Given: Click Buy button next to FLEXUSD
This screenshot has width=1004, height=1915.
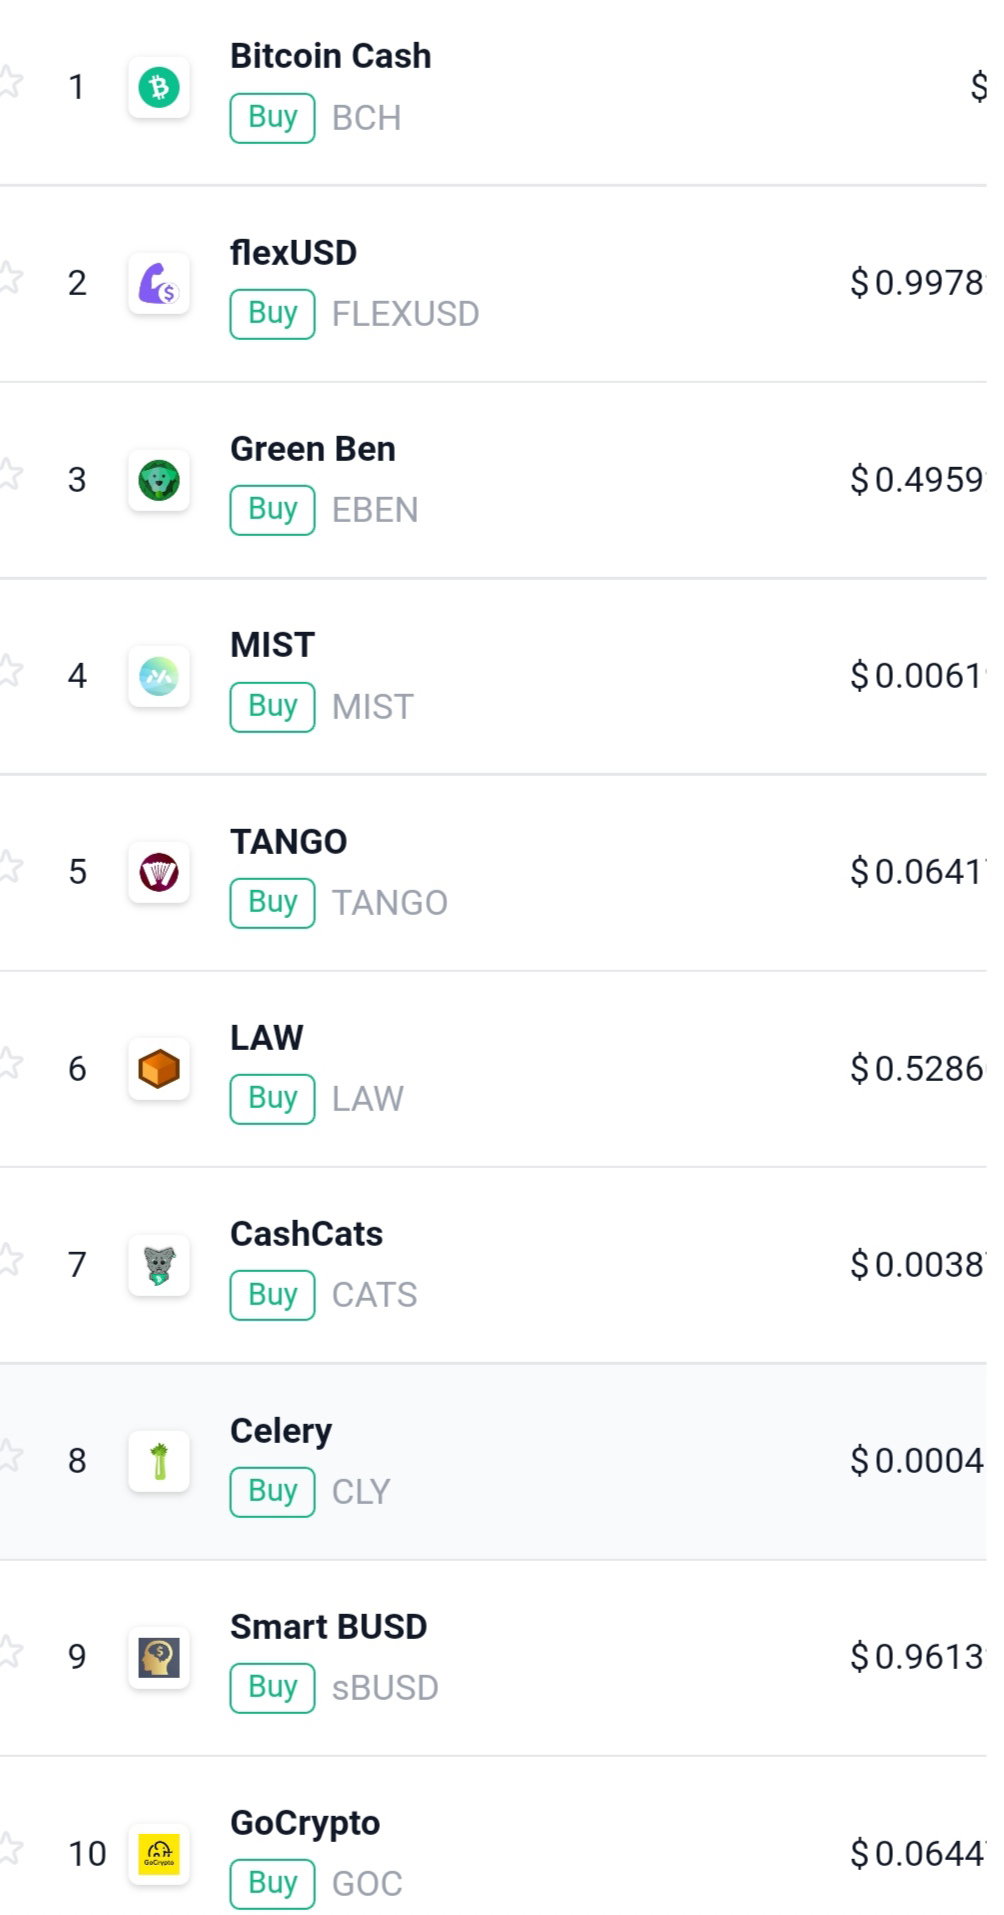Looking at the screenshot, I should pyautogui.click(x=272, y=314).
